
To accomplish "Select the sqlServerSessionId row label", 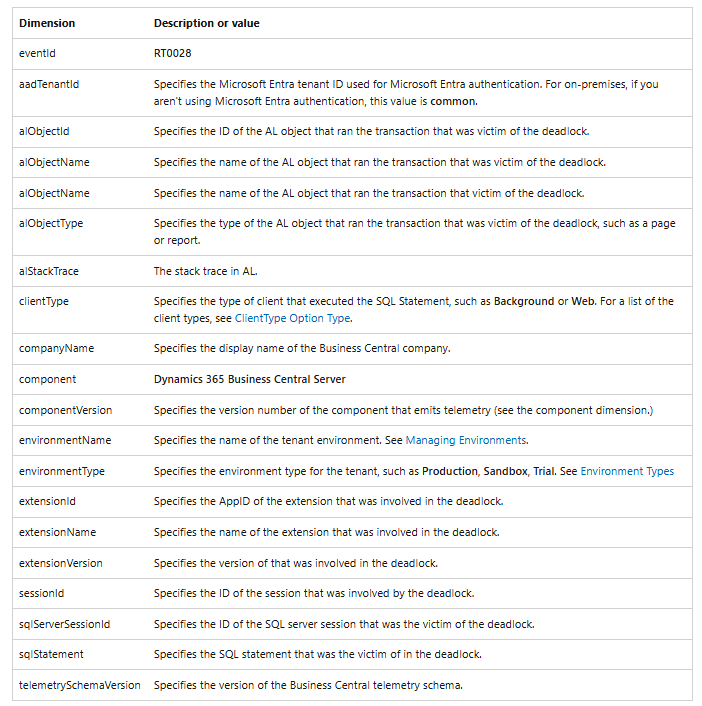I will pyautogui.click(x=64, y=625).
